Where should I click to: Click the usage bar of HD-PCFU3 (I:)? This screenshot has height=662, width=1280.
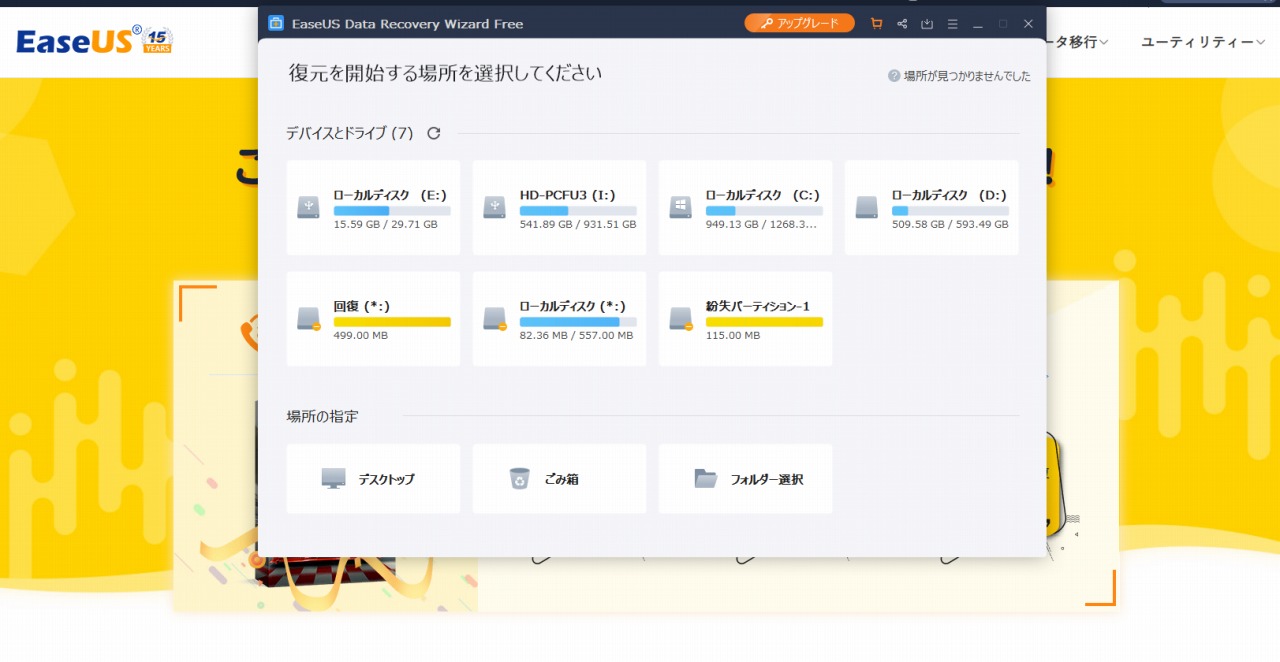pyautogui.click(x=578, y=211)
